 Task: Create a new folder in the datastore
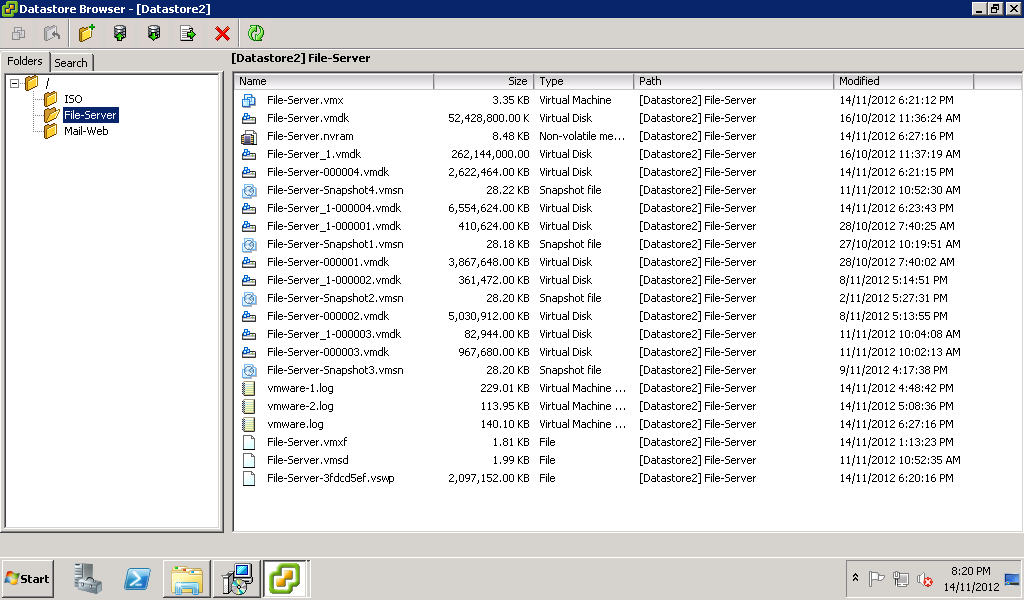tap(85, 33)
